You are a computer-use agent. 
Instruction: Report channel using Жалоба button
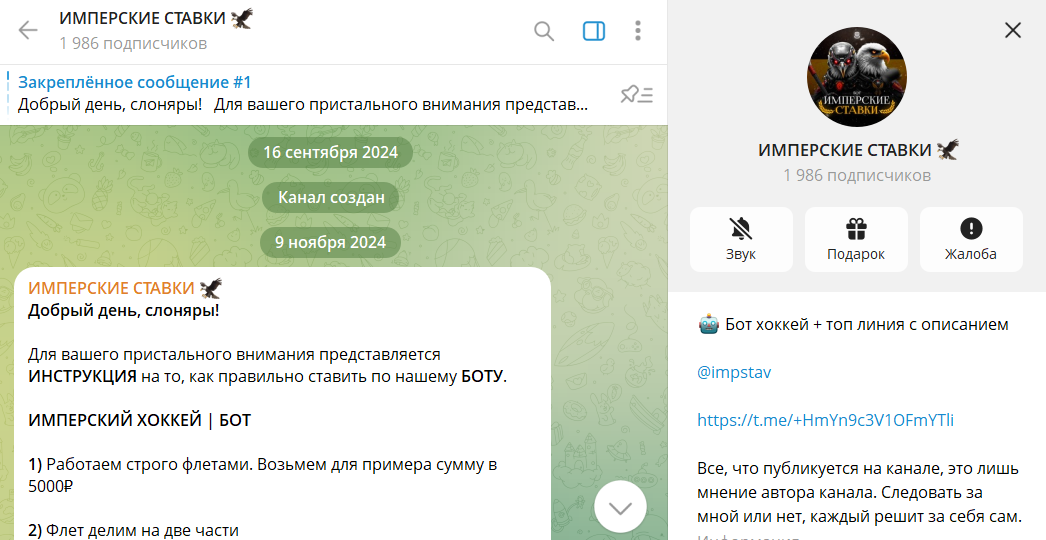click(971, 240)
